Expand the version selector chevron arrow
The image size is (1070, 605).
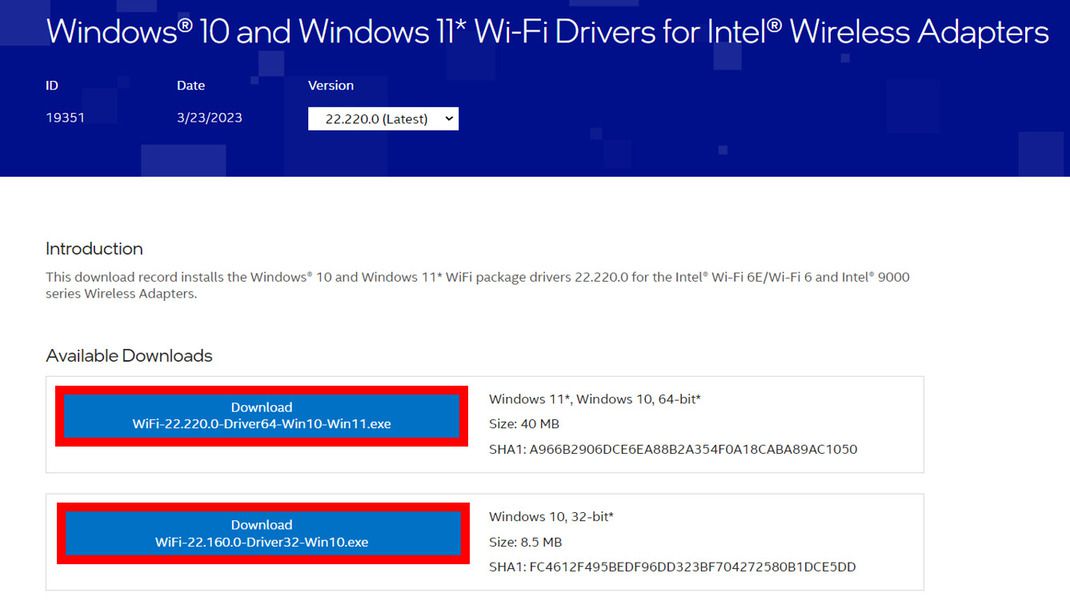click(x=447, y=118)
